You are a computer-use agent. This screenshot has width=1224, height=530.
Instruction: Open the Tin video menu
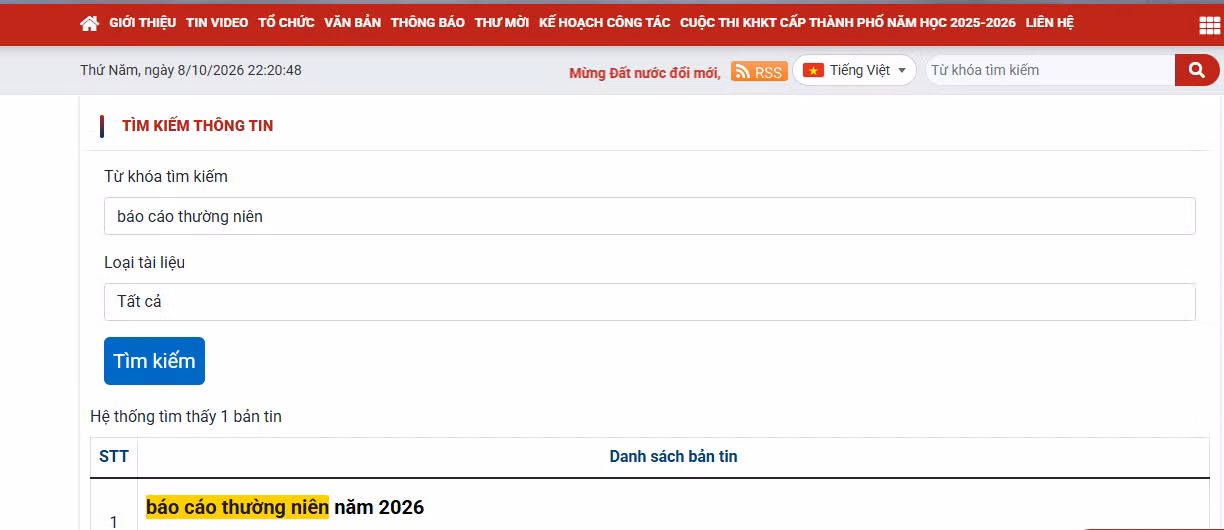[x=217, y=23]
